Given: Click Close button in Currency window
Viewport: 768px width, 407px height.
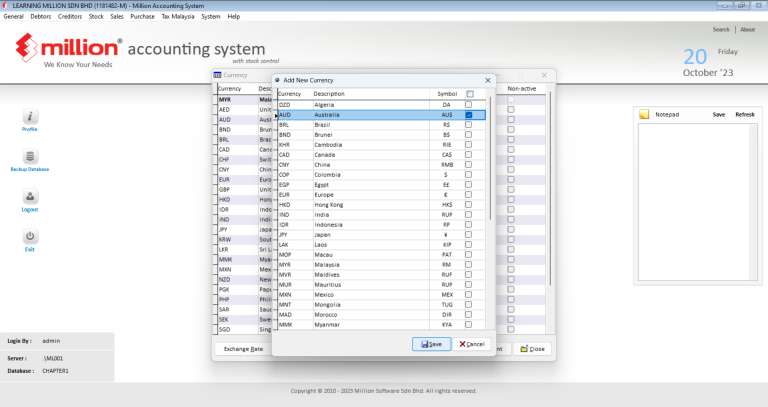Looking at the screenshot, I should point(532,349).
